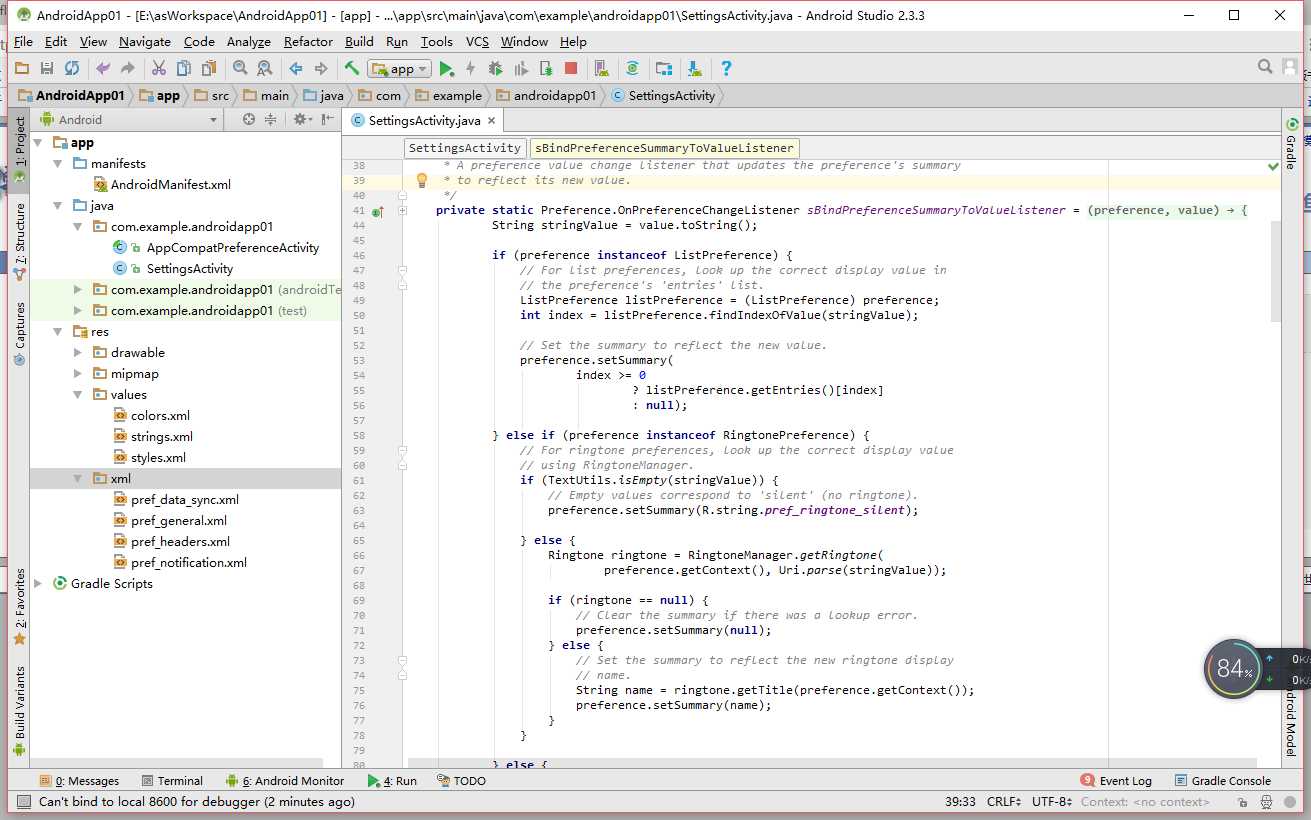Viewport: 1311px width, 820px height.
Task: Open the Android project view dropdown
Action: click(x=128, y=119)
